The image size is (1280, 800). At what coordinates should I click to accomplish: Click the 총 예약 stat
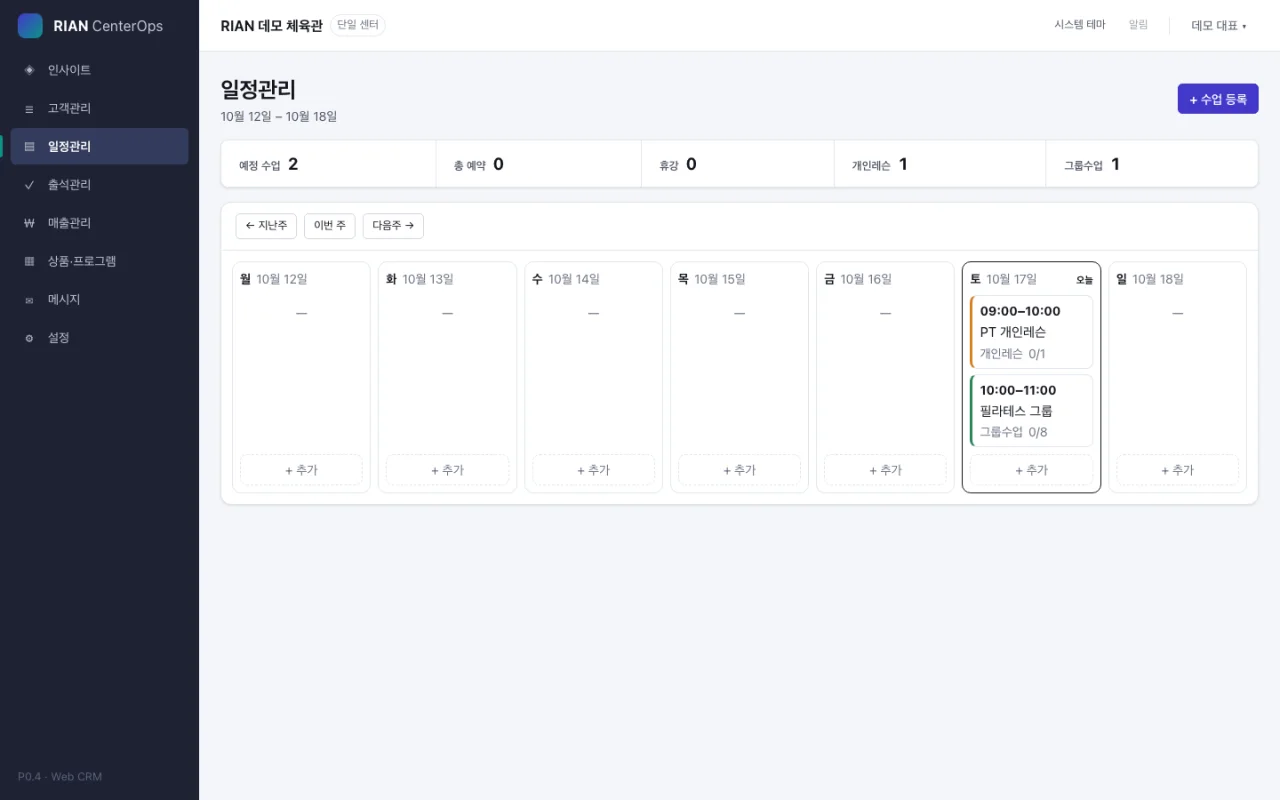pos(539,164)
